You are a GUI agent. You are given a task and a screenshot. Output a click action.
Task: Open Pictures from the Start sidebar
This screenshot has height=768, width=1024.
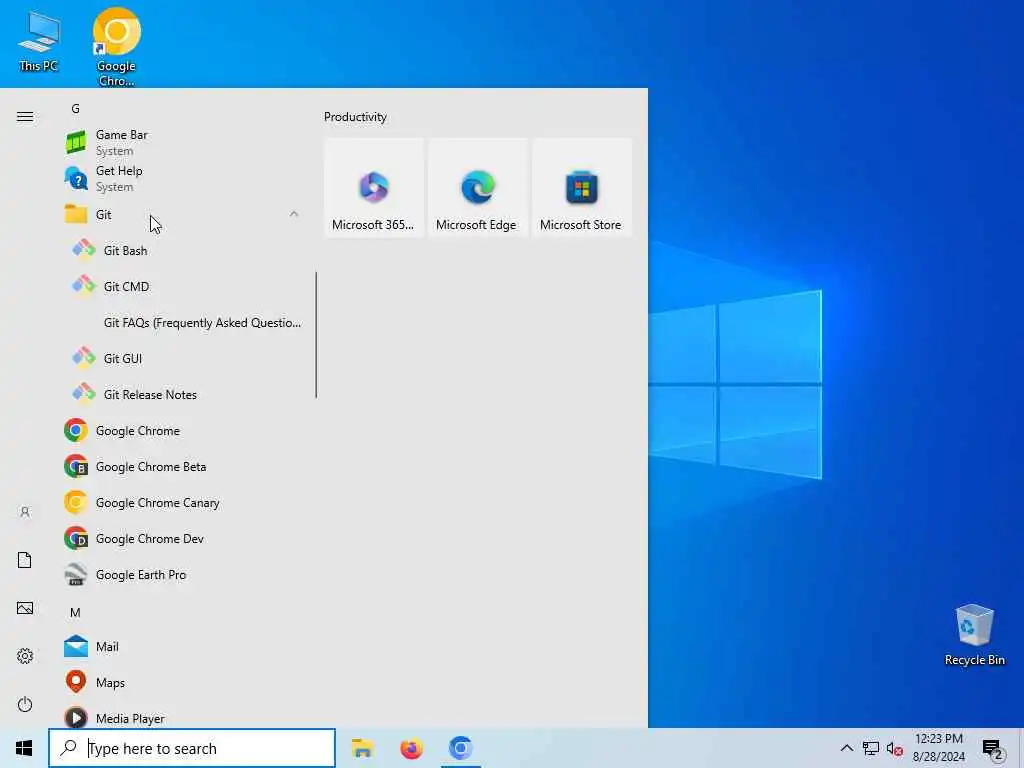click(x=25, y=608)
